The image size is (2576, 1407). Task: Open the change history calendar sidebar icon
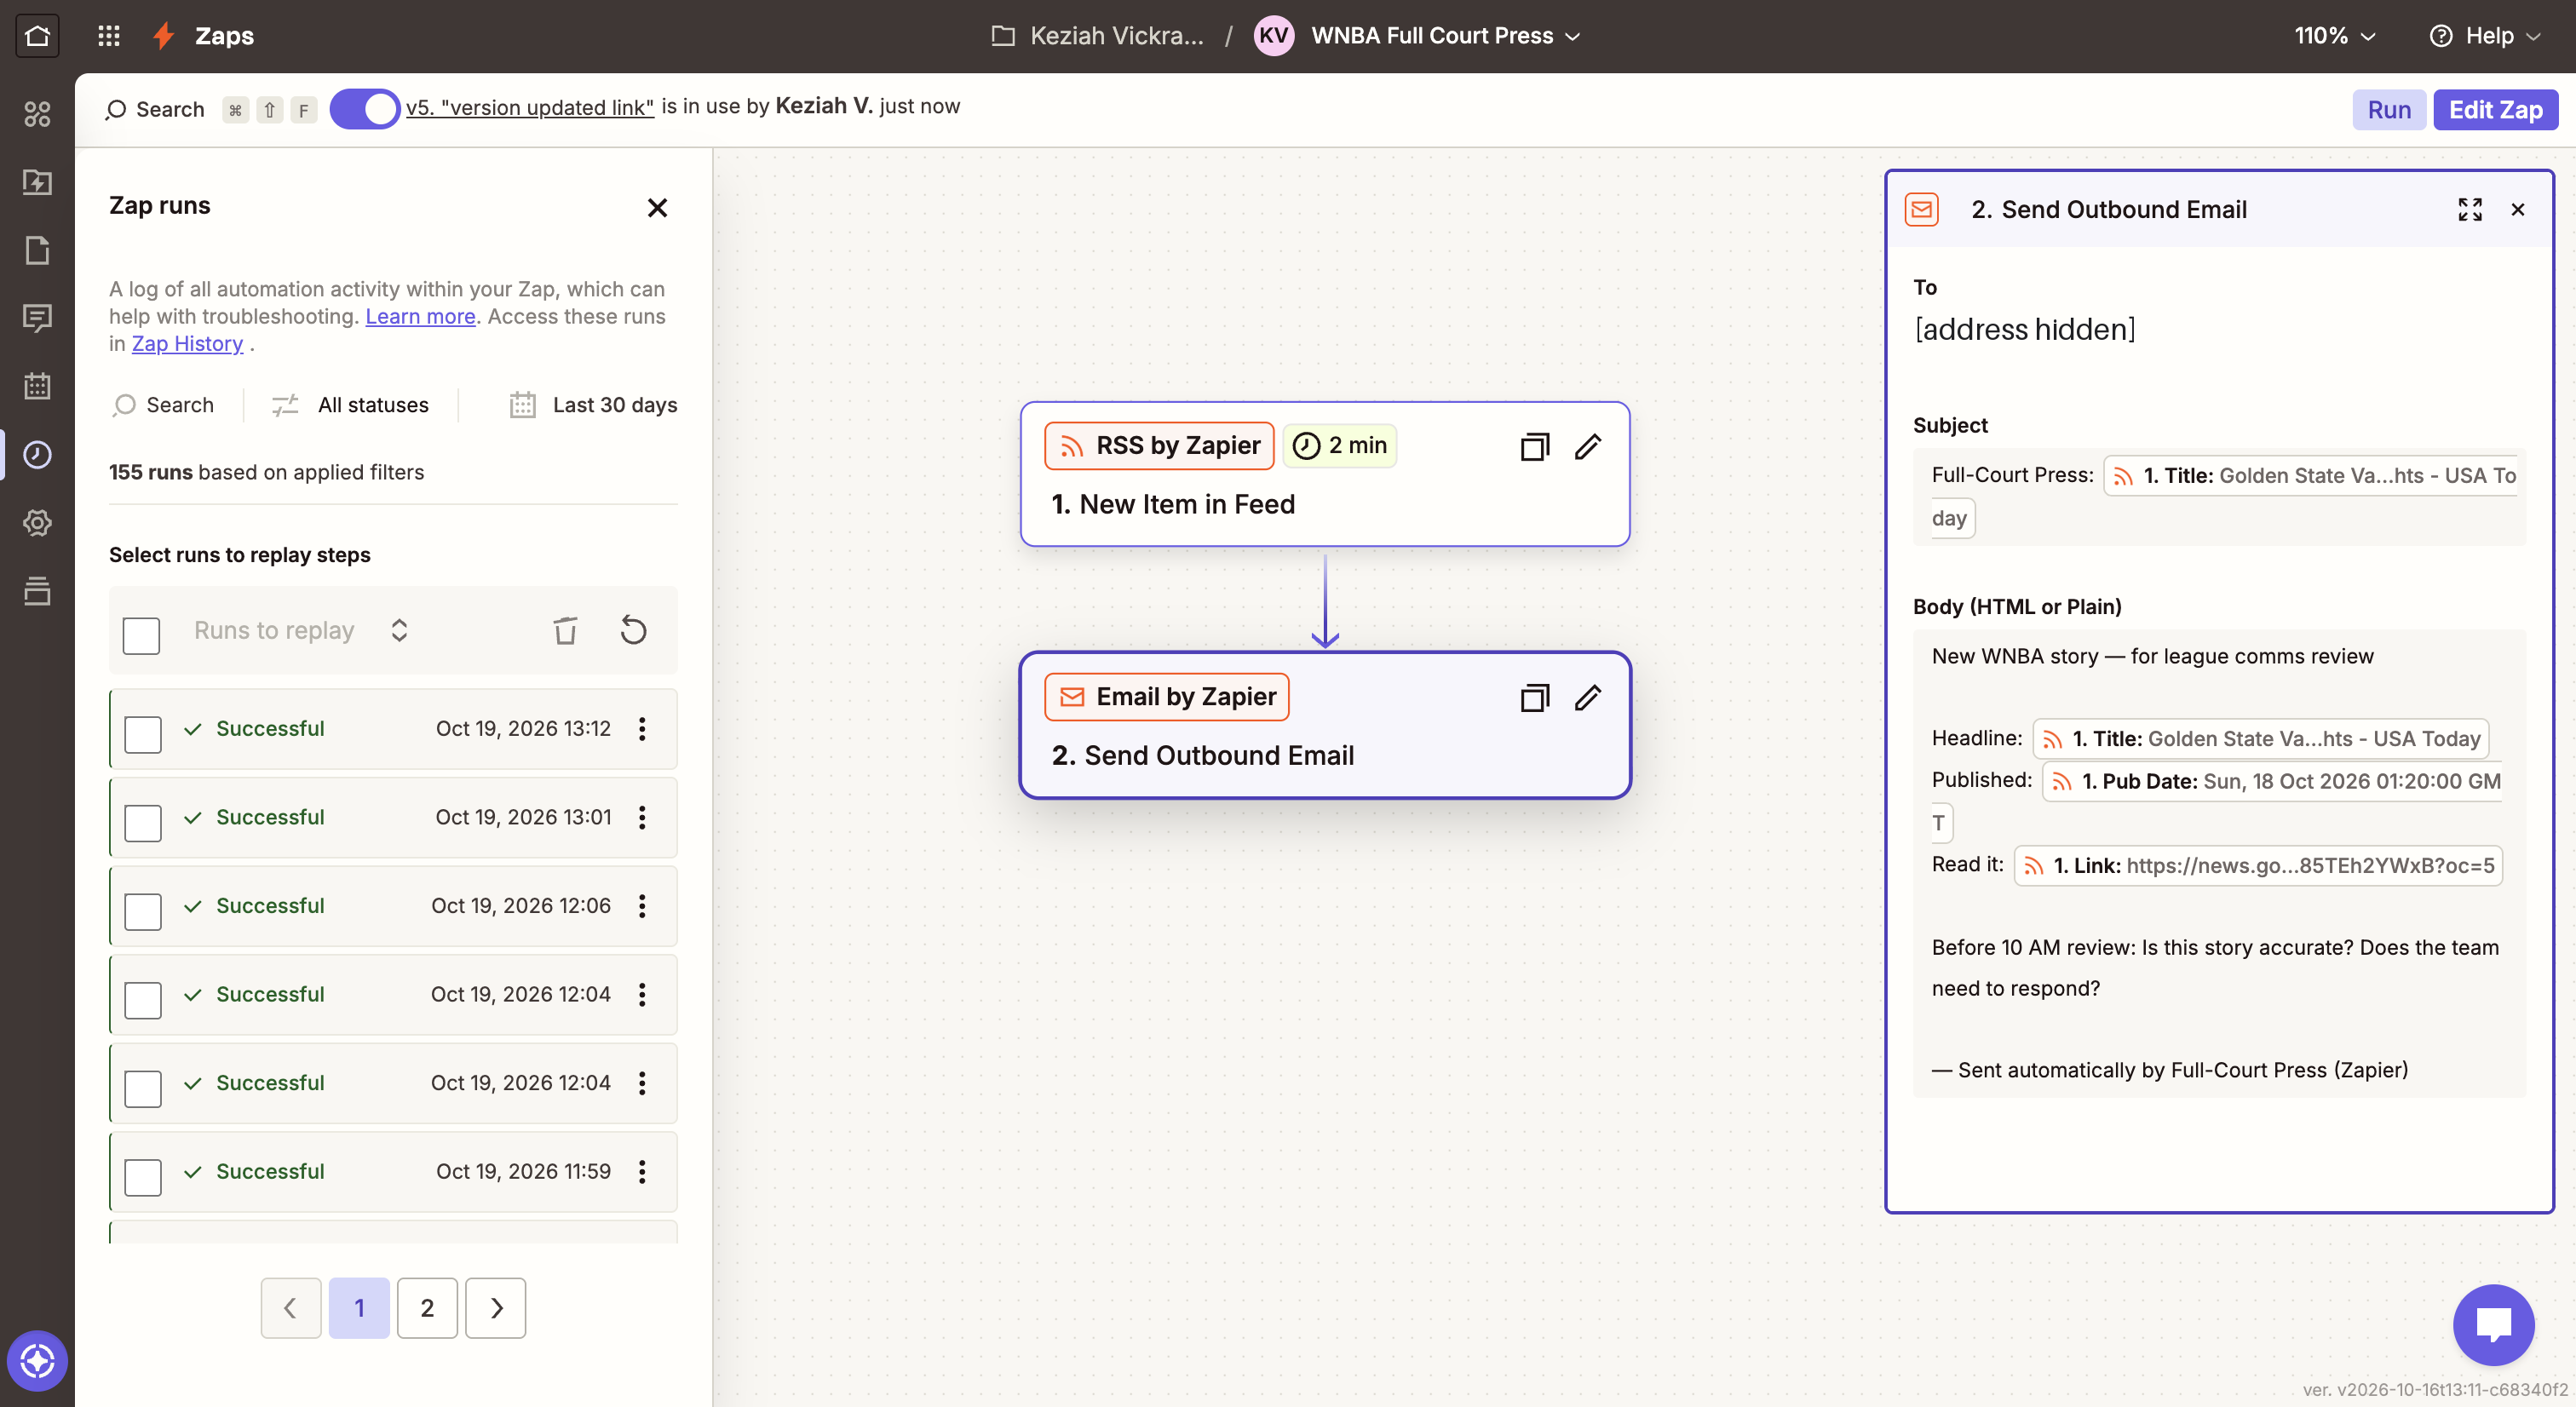click(37, 386)
